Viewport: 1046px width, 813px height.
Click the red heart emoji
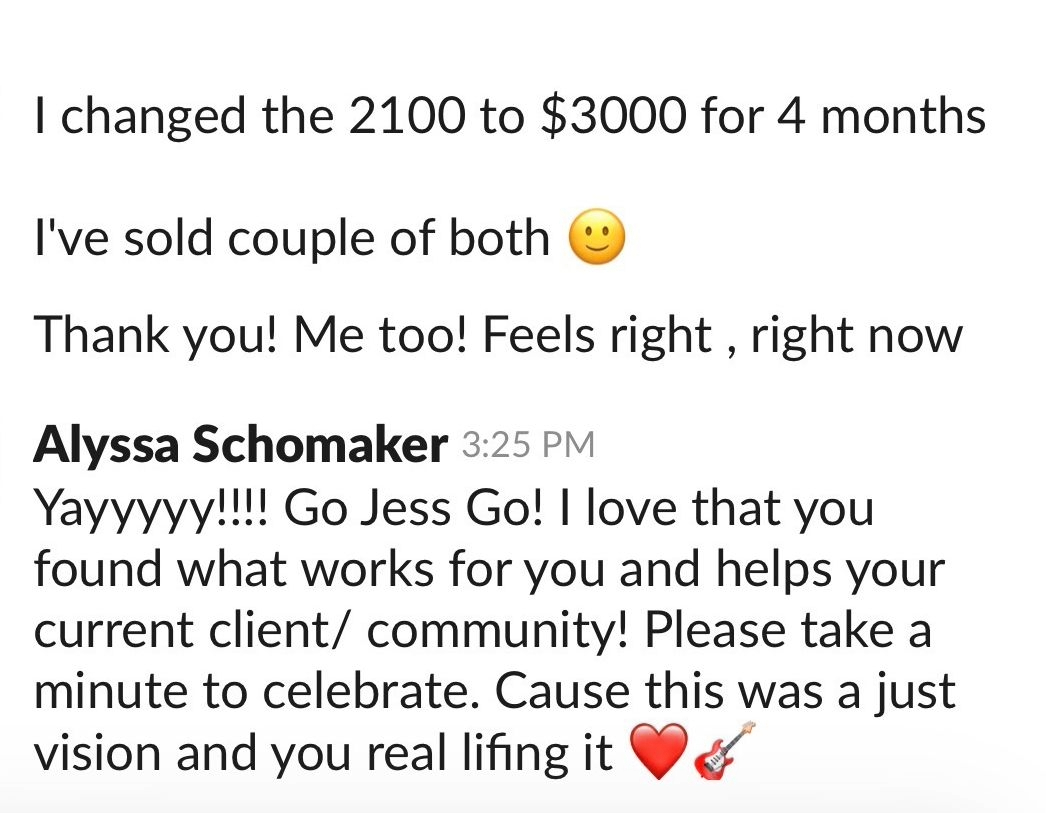[661, 752]
